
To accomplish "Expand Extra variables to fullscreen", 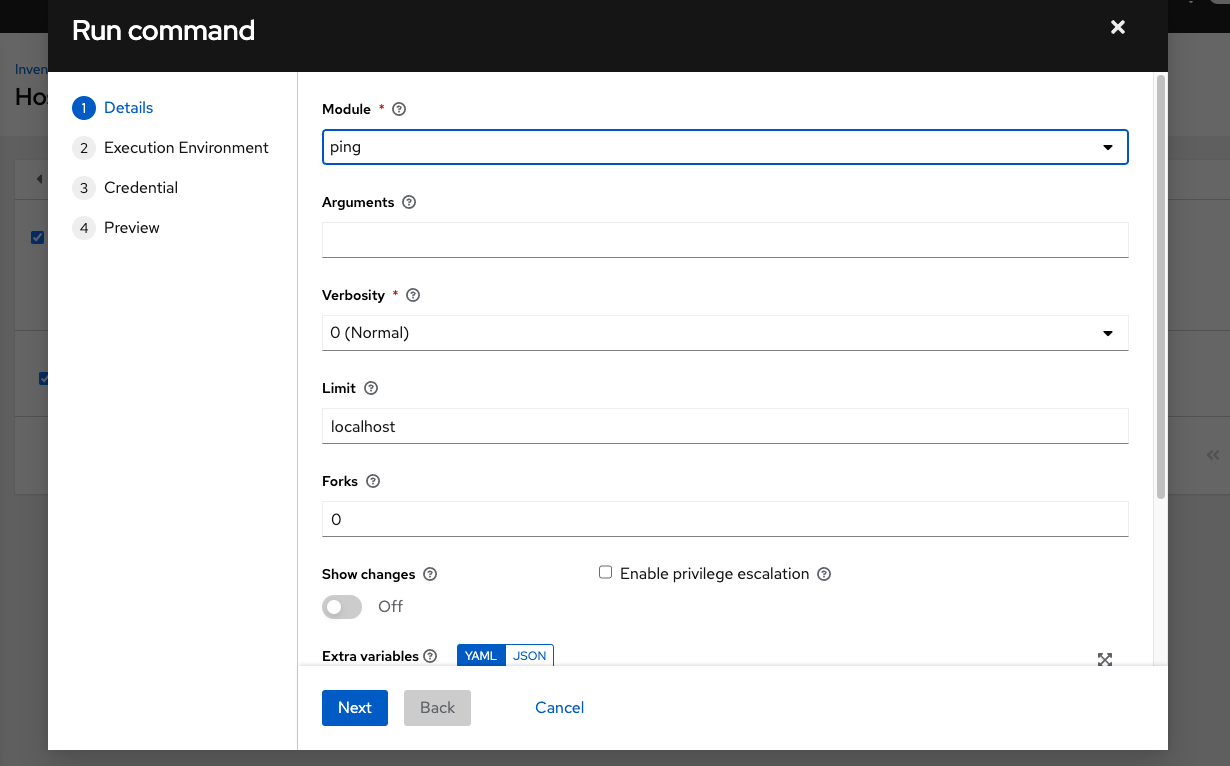I will pyautogui.click(x=1104, y=659).
